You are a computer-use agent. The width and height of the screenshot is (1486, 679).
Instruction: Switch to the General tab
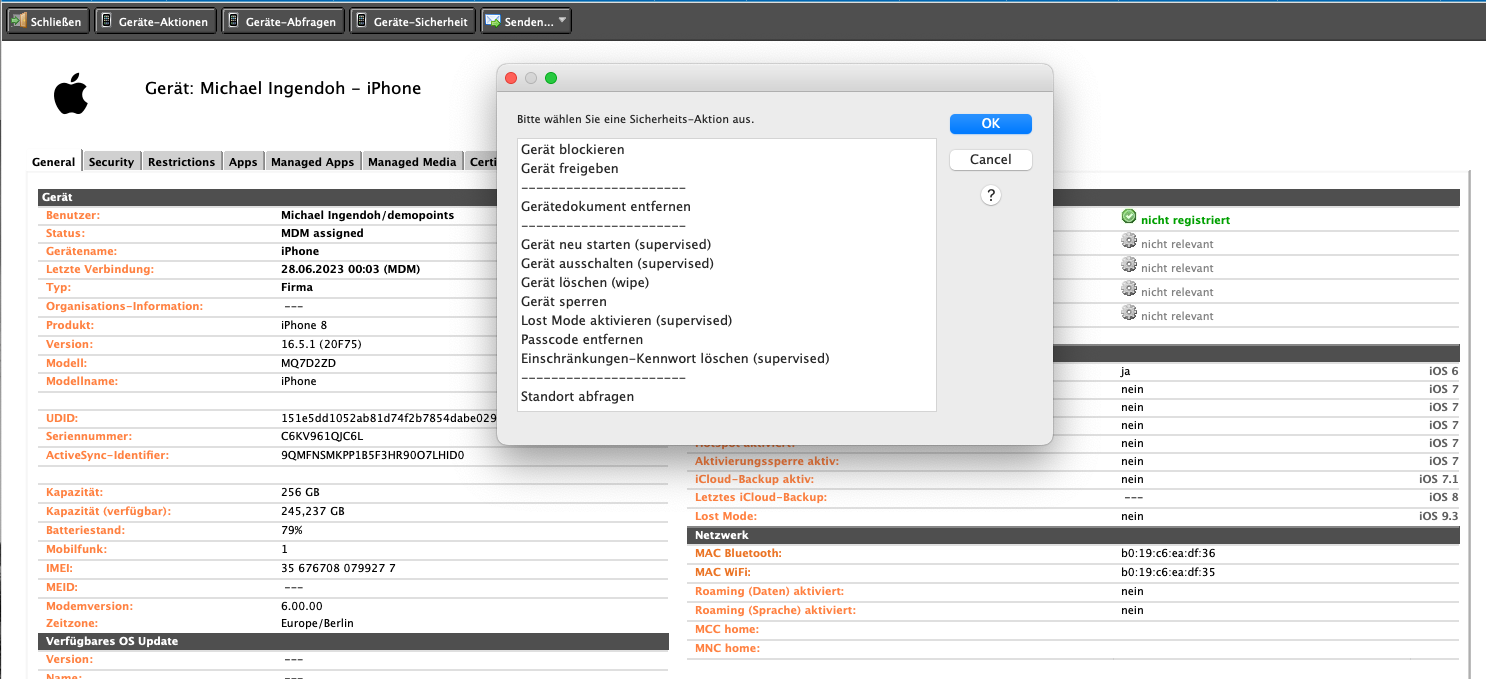(54, 162)
